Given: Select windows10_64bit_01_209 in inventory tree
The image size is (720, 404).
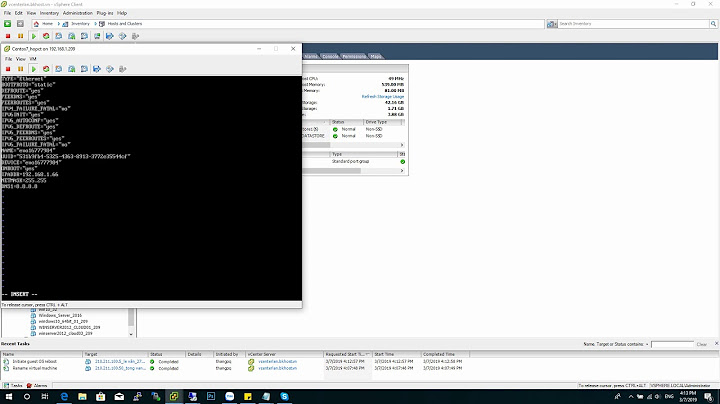Looking at the screenshot, I should (63, 321).
